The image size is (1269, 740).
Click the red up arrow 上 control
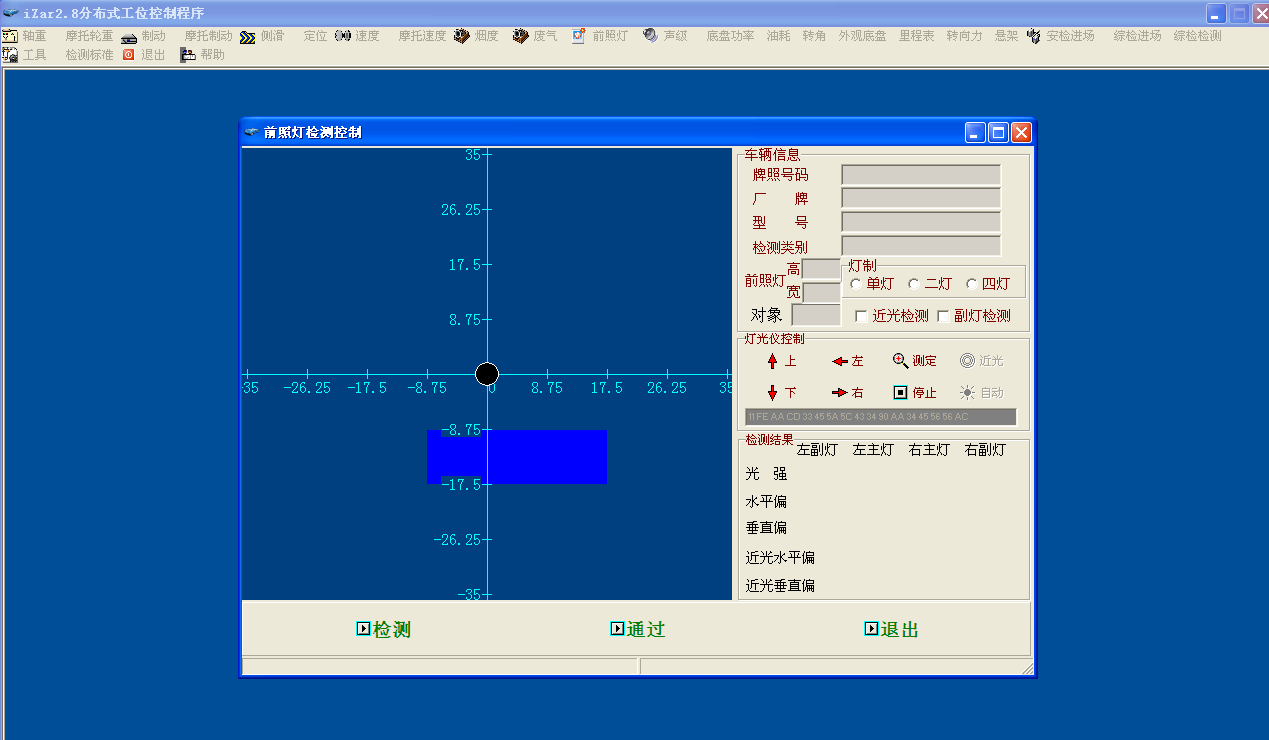[x=772, y=361]
